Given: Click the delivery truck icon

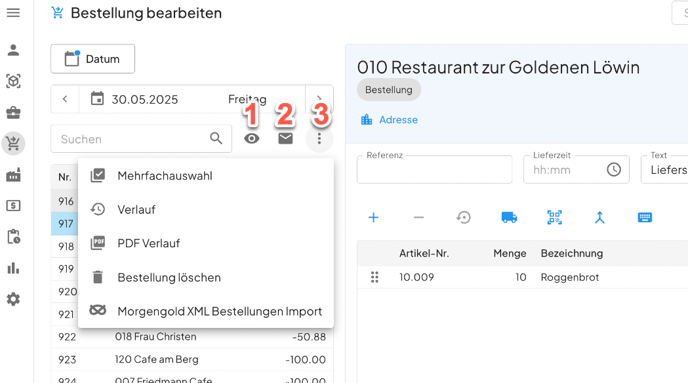Looking at the screenshot, I should pyautogui.click(x=509, y=218).
